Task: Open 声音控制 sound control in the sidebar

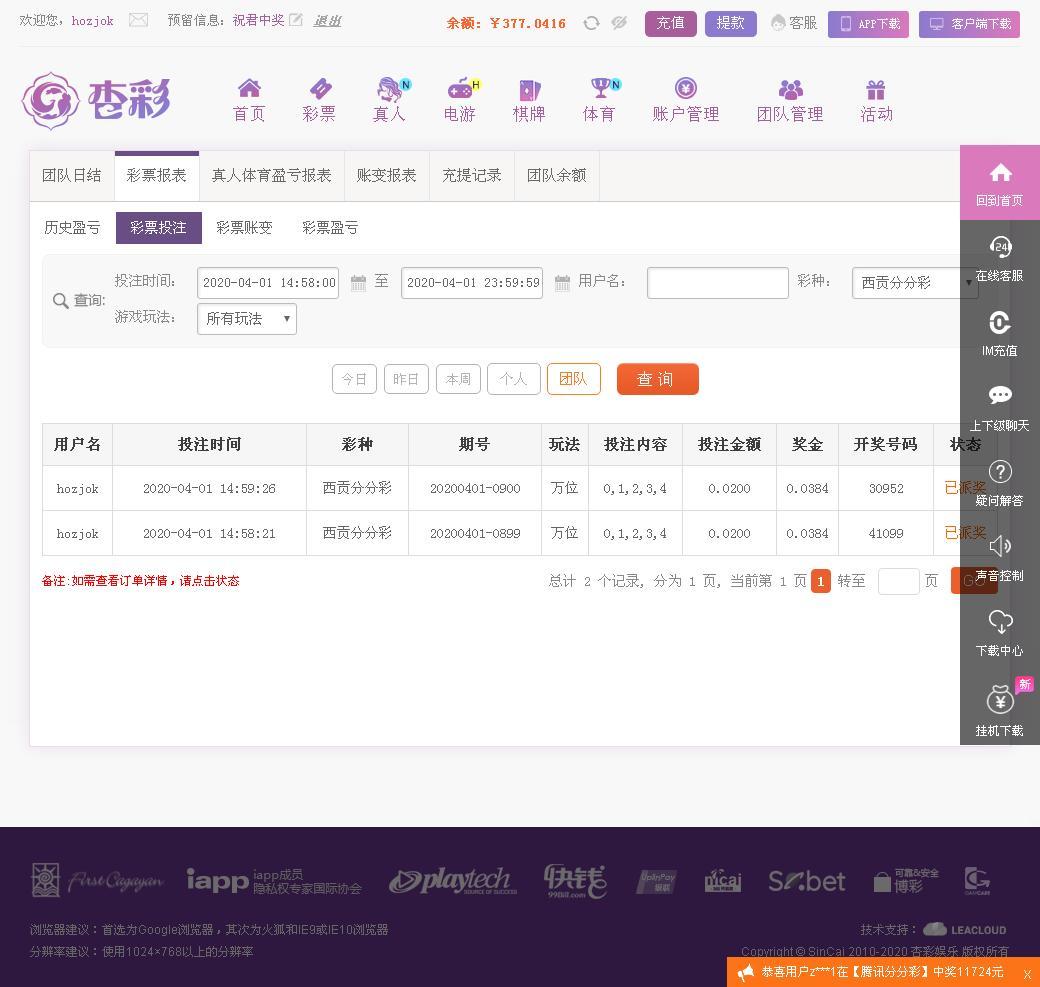Action: pyautogui.click(x=1000, y=559)
